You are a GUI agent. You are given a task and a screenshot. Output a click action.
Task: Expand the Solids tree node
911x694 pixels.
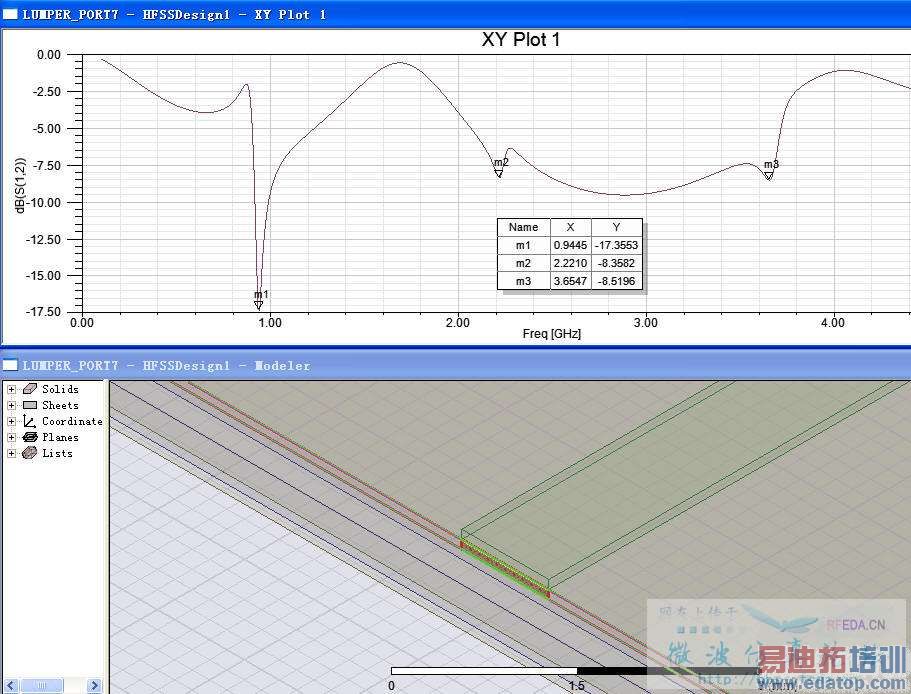point(11,389)
